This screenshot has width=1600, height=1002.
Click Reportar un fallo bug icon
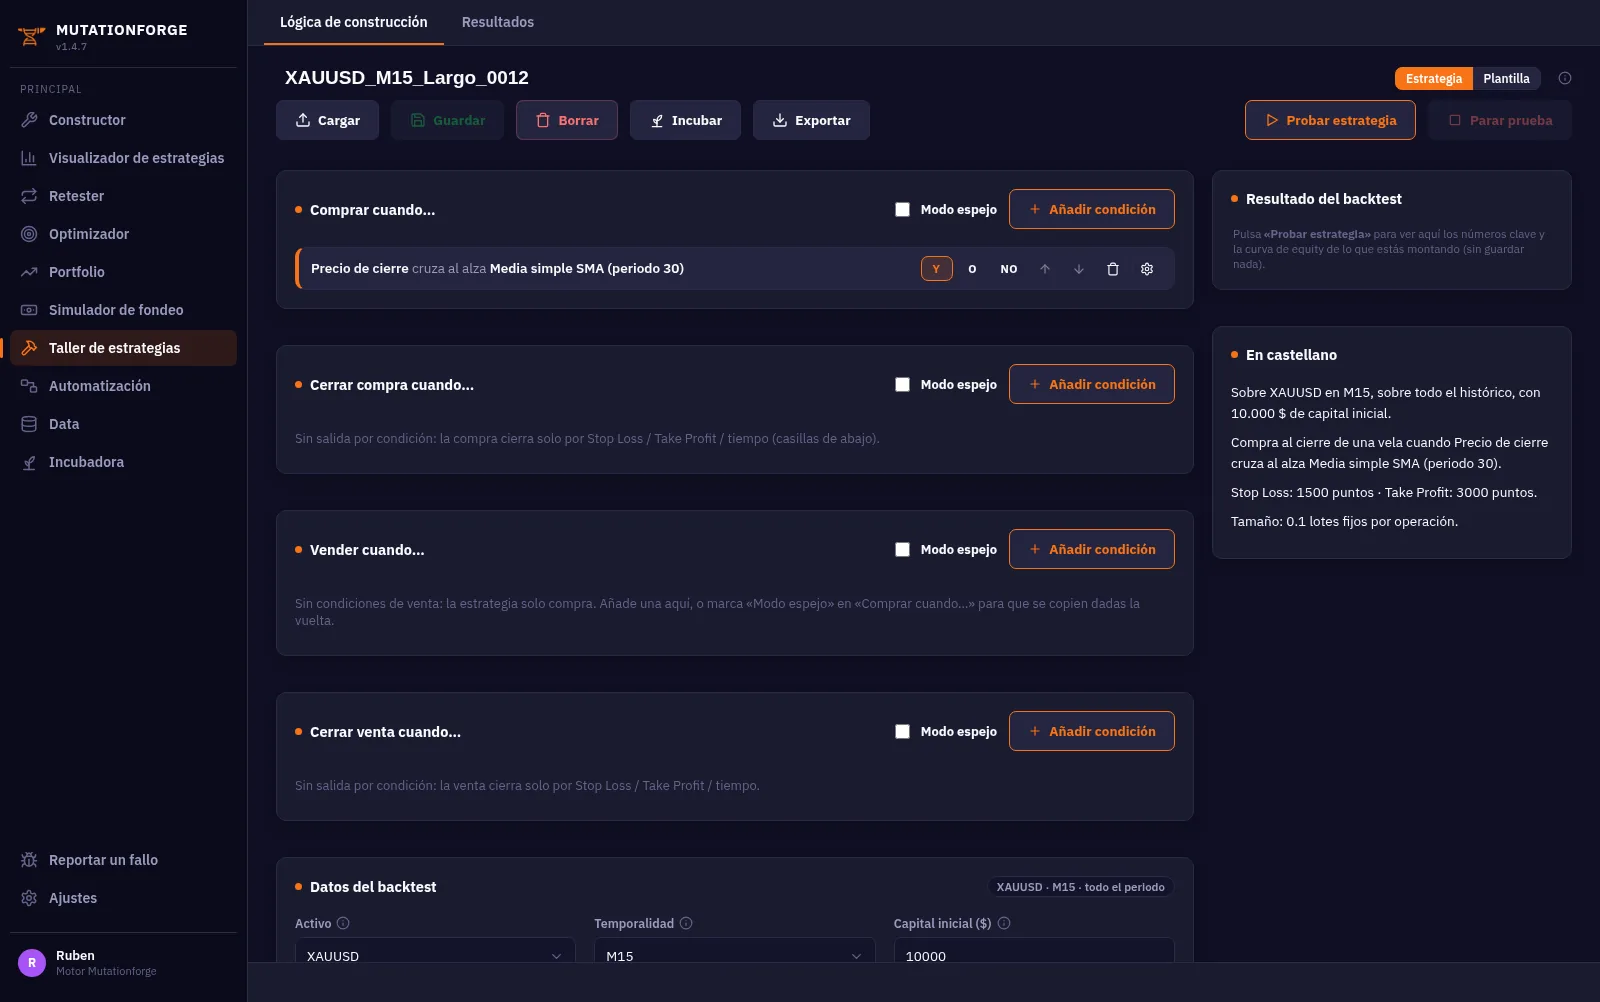(x=29, y=860)
